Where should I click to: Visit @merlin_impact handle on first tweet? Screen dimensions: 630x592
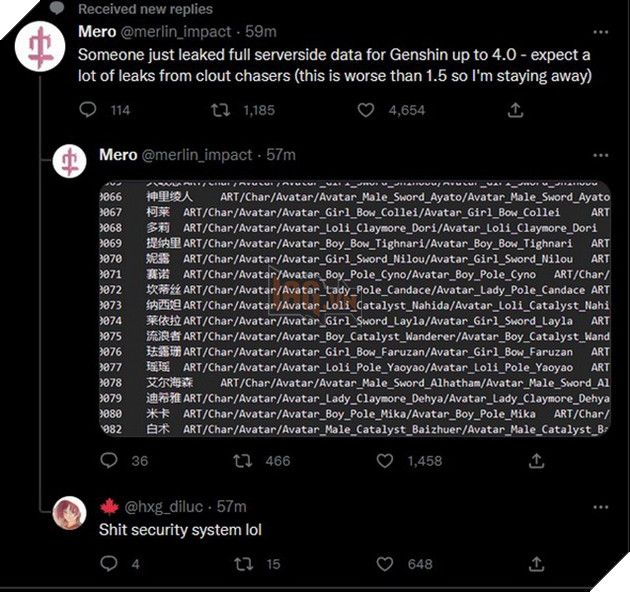click(176, 32)
